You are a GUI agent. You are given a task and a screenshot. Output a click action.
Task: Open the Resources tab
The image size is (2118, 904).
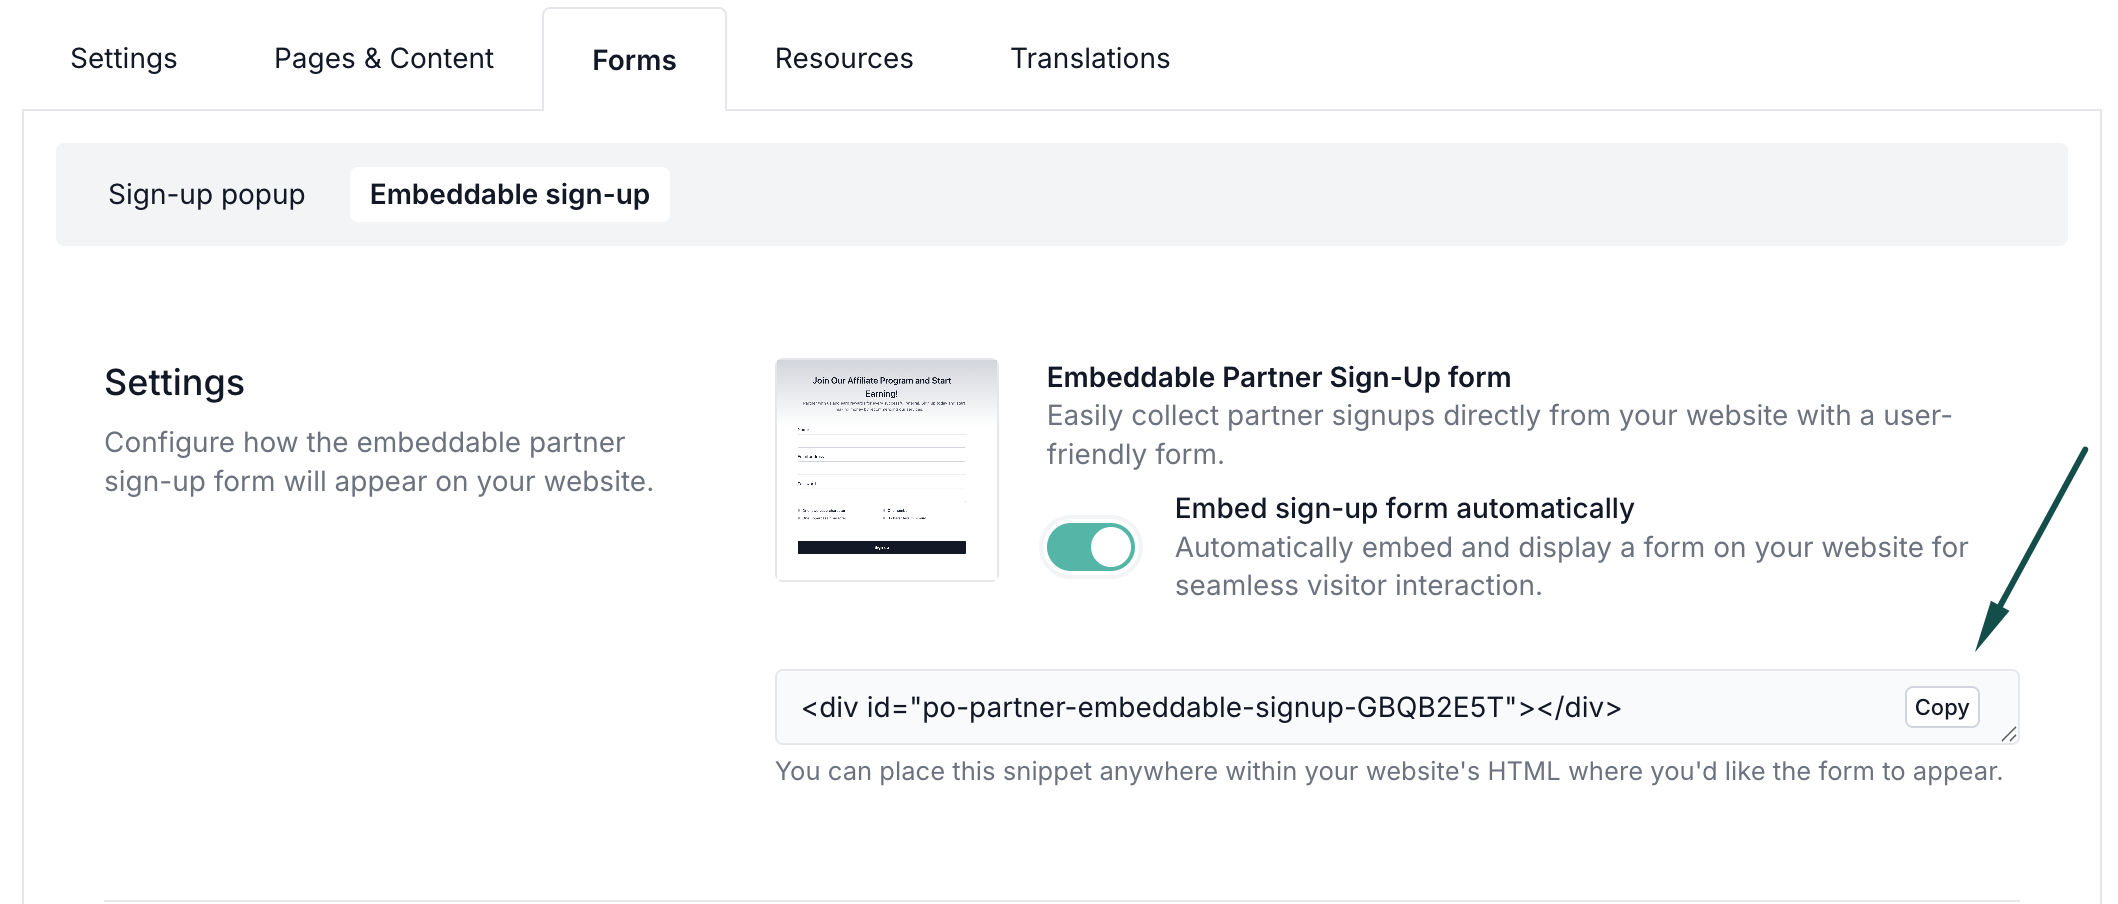(x=843, y=58)
